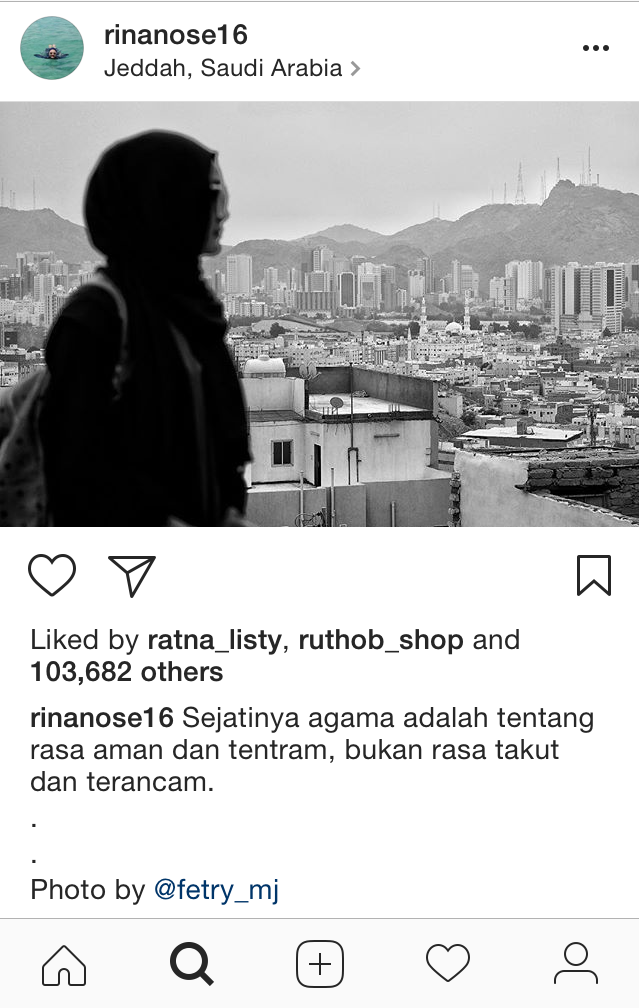Click the paper plane share icon
The height and width of the screenshot is (1008, 639).
(x=132, y=575)
